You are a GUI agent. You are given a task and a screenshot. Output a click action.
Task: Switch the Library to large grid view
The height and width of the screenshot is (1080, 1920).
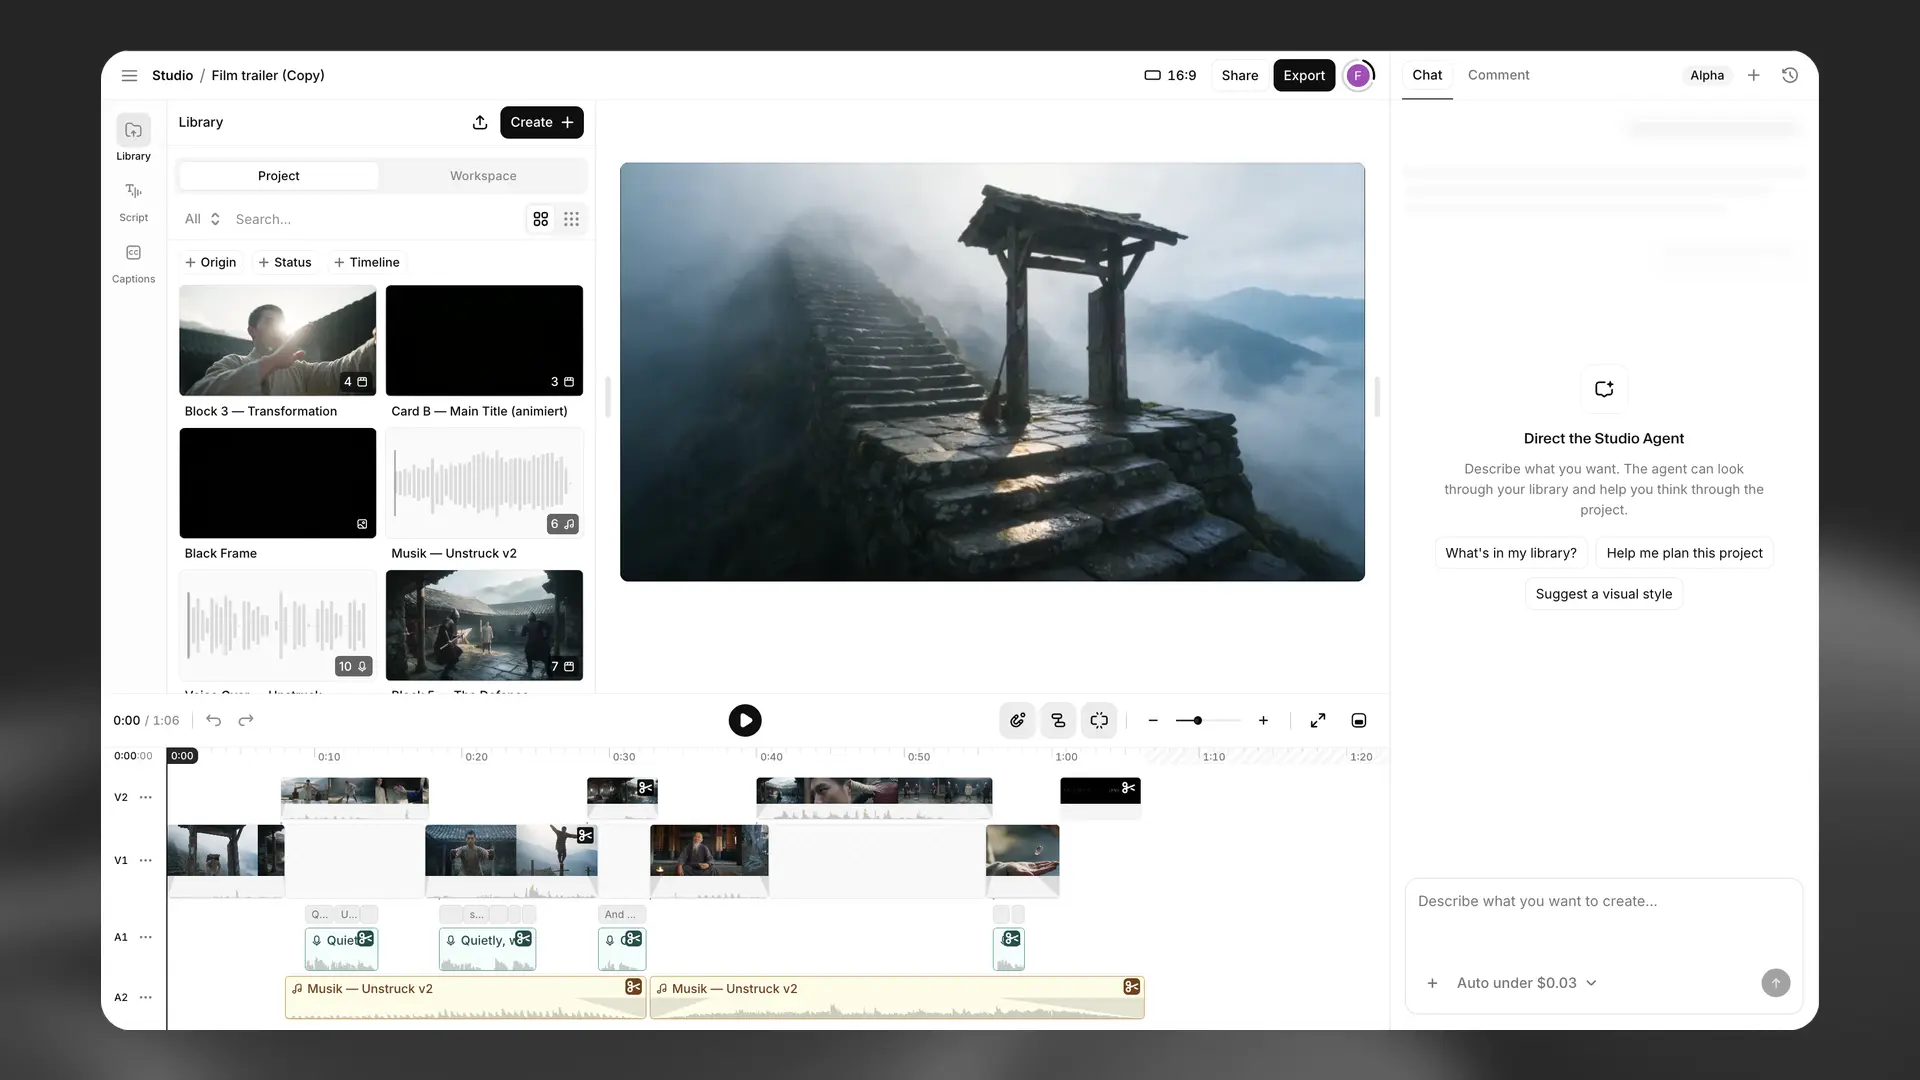[541, 219]
